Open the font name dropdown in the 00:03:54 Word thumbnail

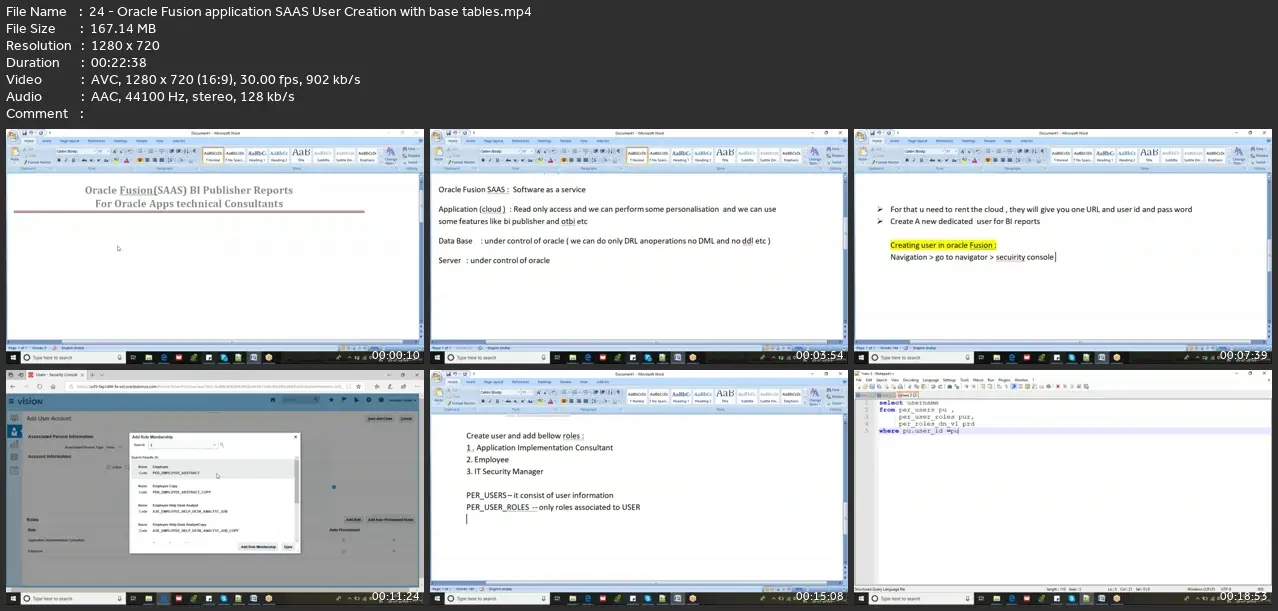(520, 151)
